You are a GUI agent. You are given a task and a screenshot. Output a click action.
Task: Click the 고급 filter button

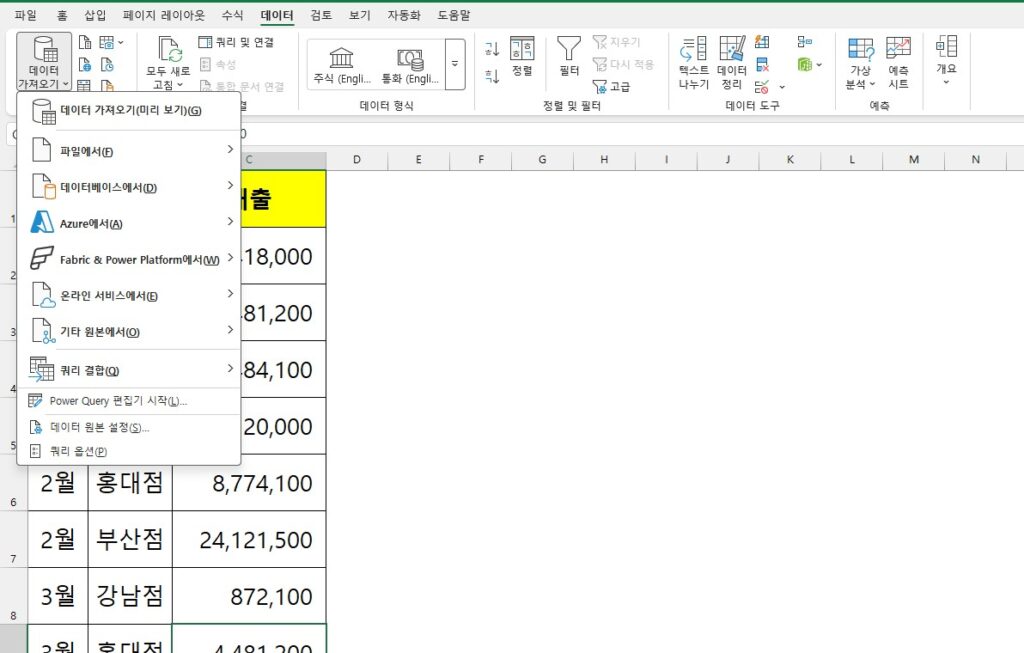click(x=612, y=87)
